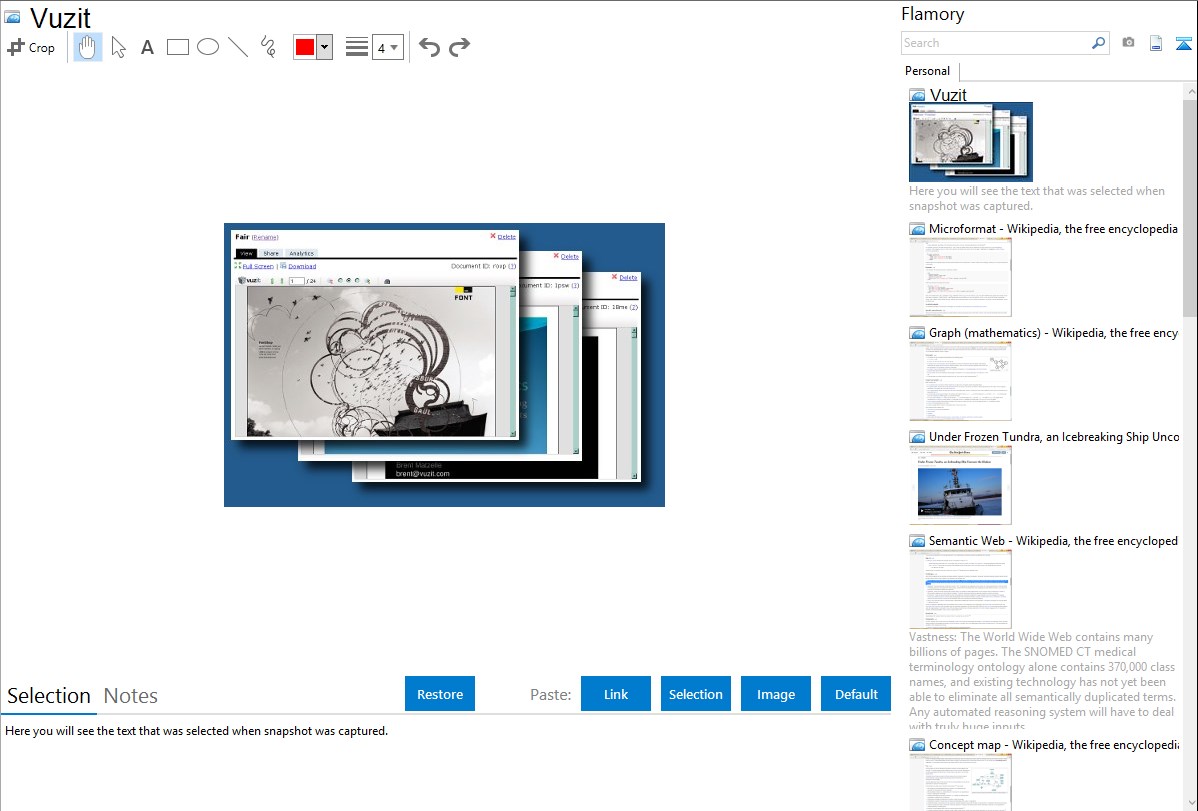Click the Graph (mathematics) title text
The image size is (1198, 811).
[1053, 333]
